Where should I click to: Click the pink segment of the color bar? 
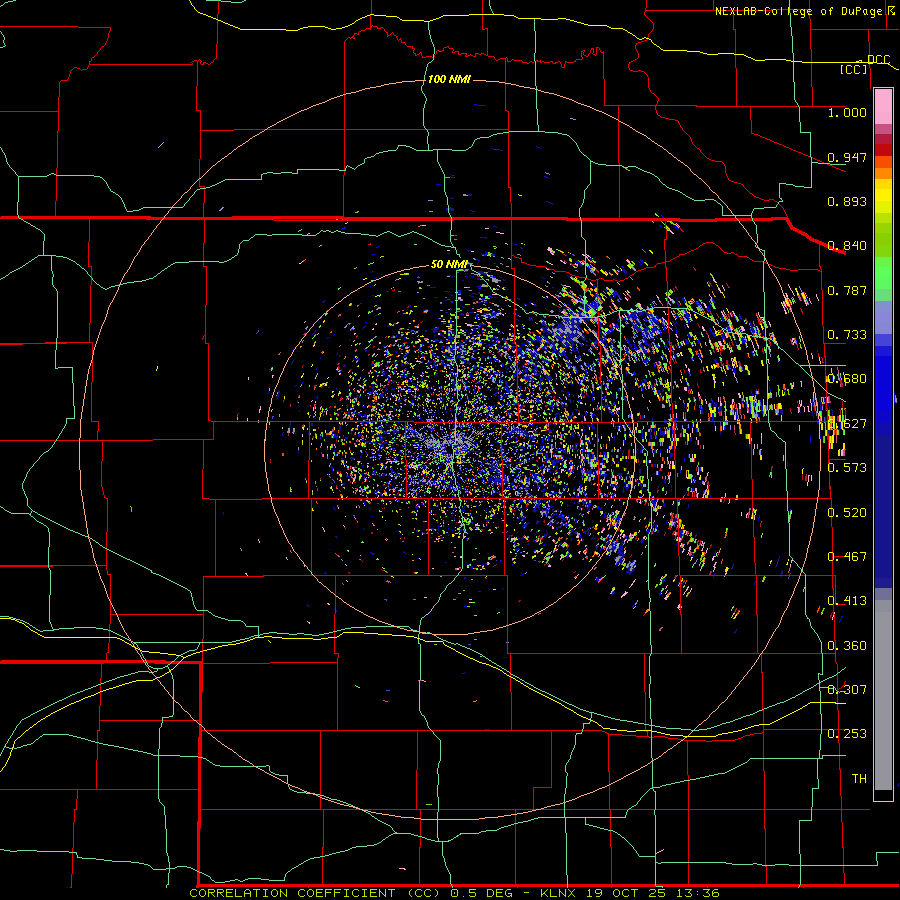pyautogui.click(x=883, y=107)
